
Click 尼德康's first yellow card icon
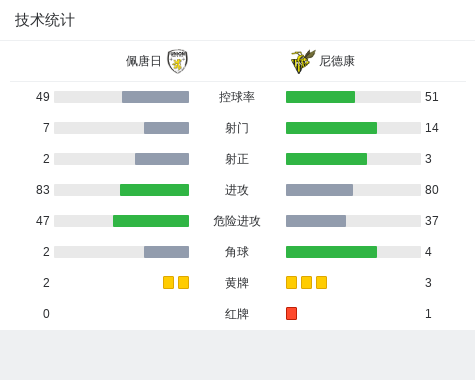pyautogui.click(x=291, y=282)
